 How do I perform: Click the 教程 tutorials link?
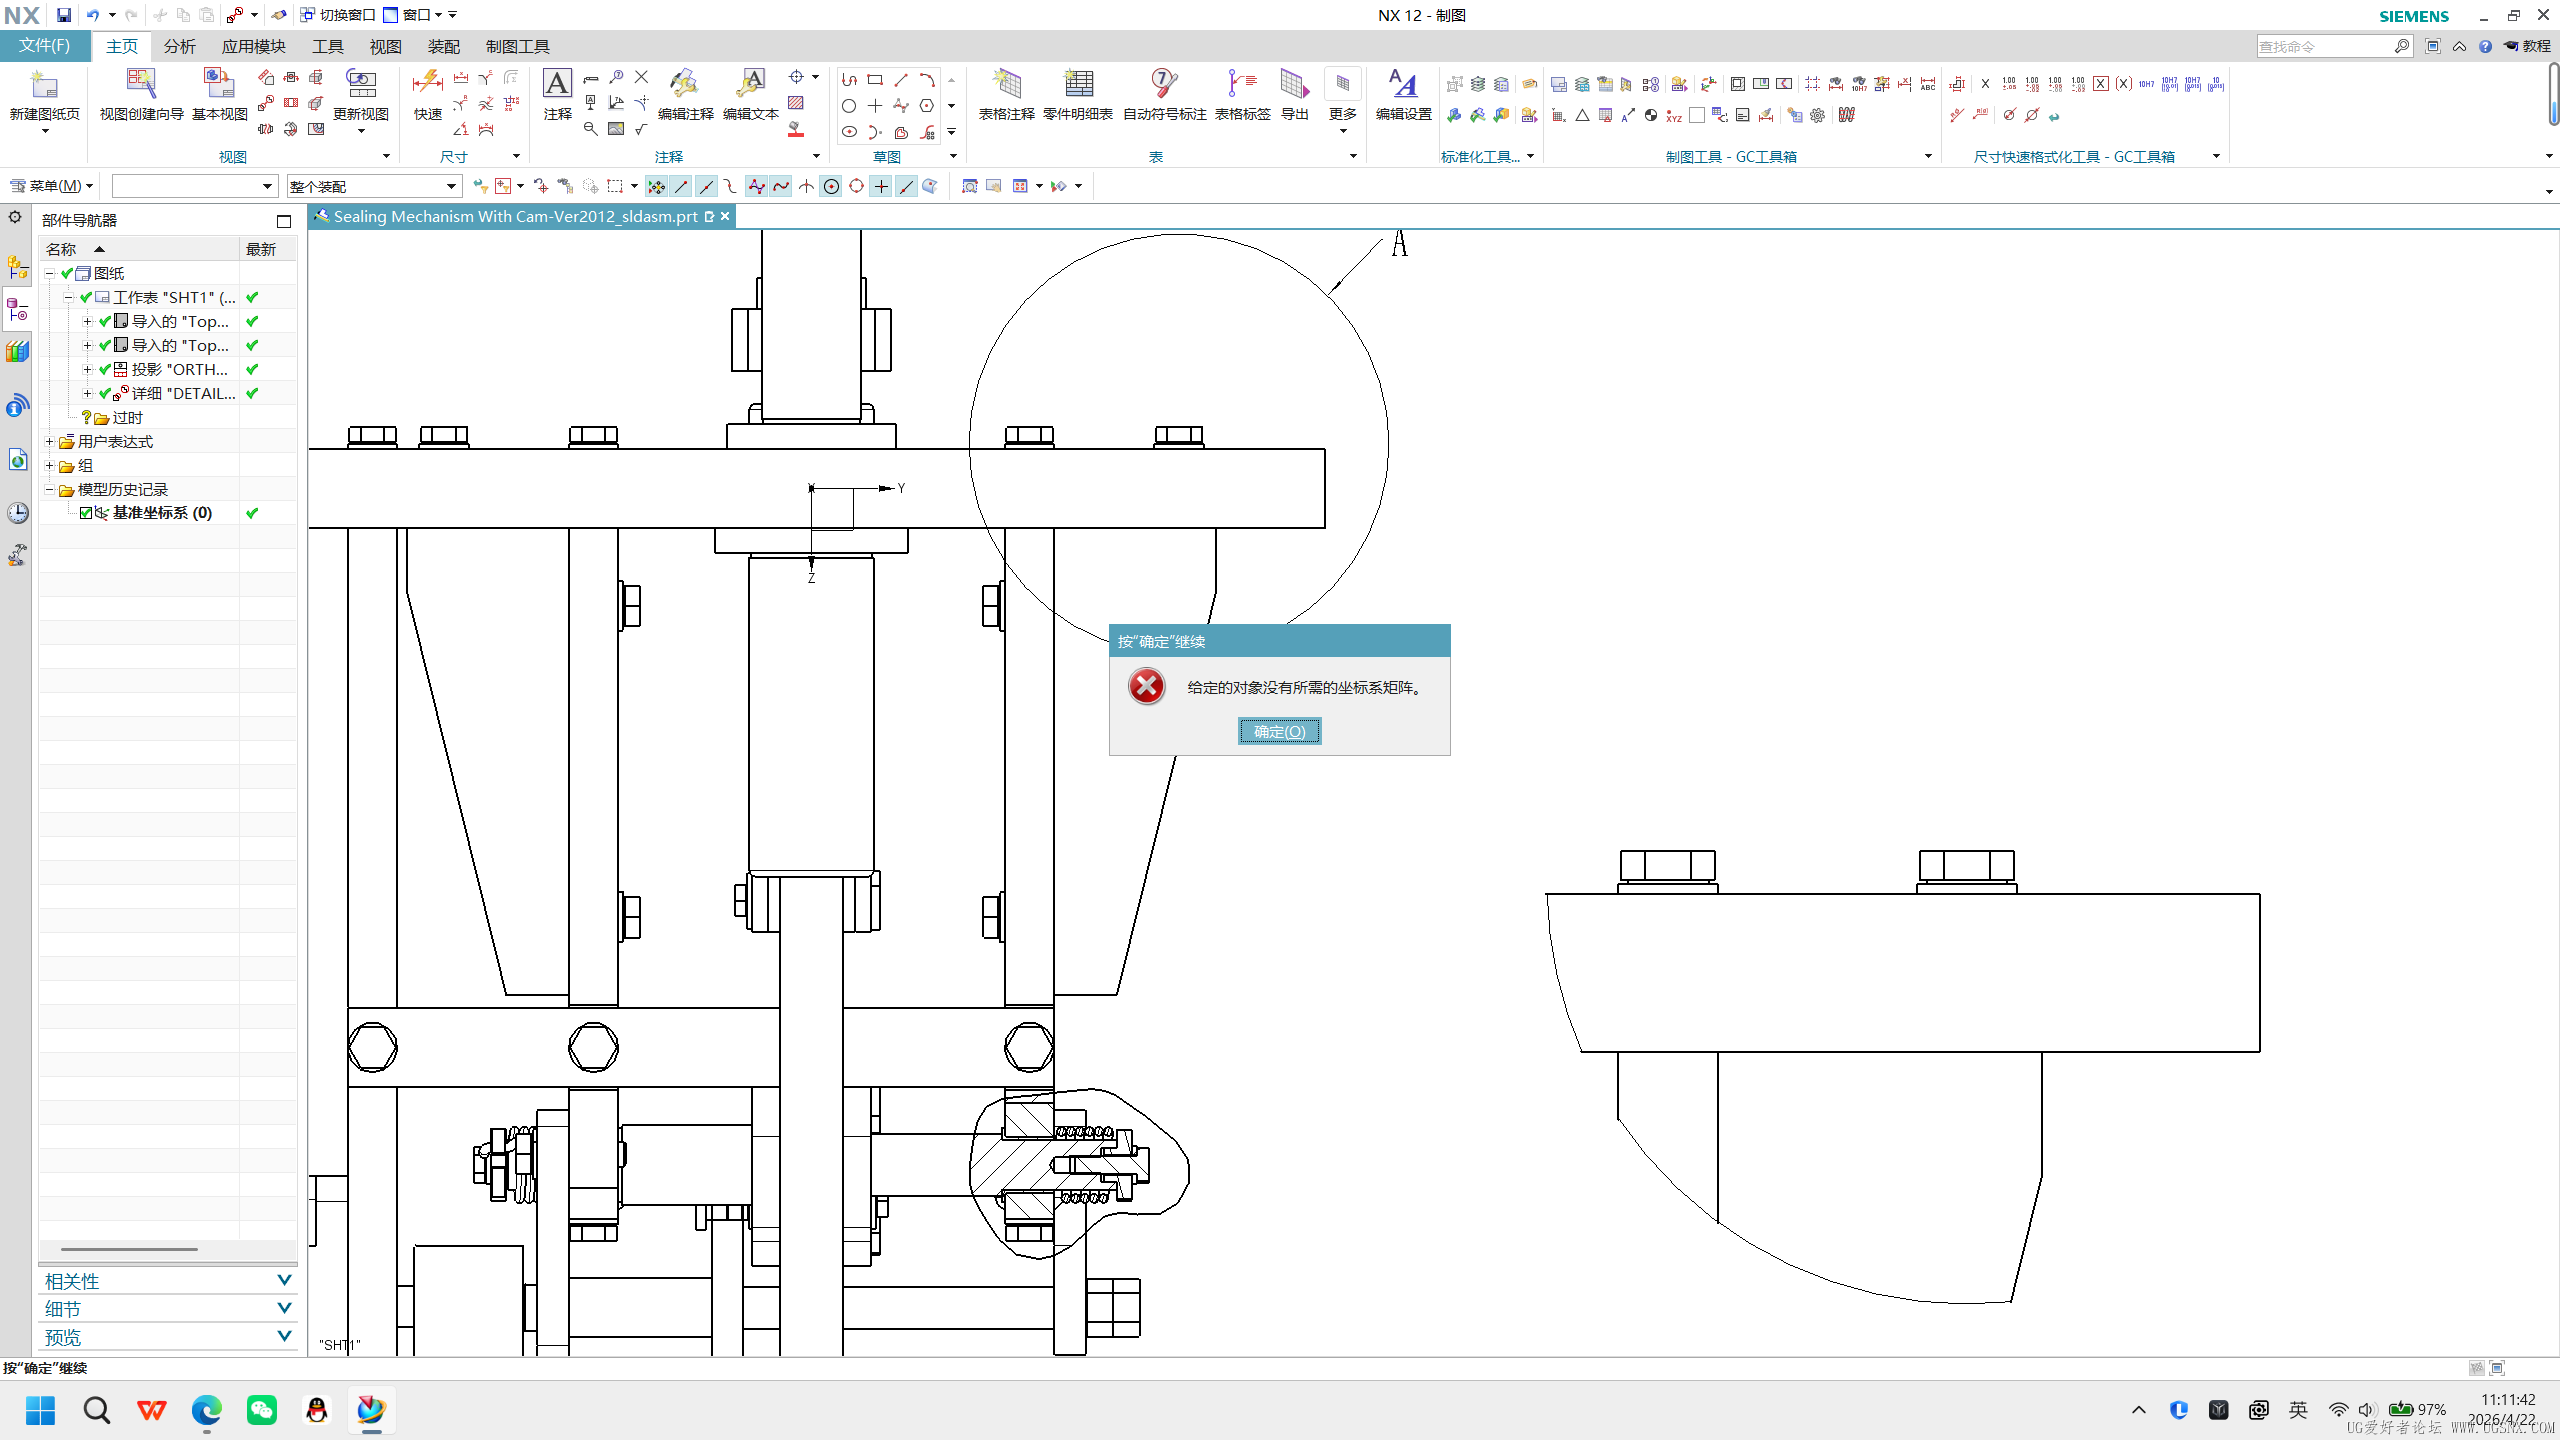point(2528,46)
